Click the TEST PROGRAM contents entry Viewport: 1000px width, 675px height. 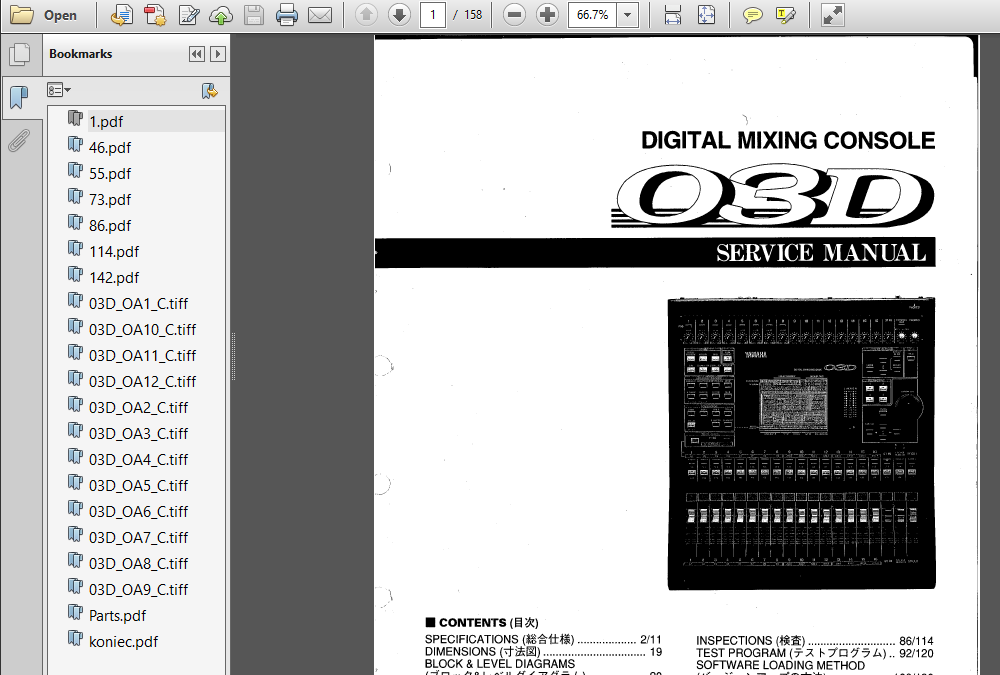tap(814, 653)
